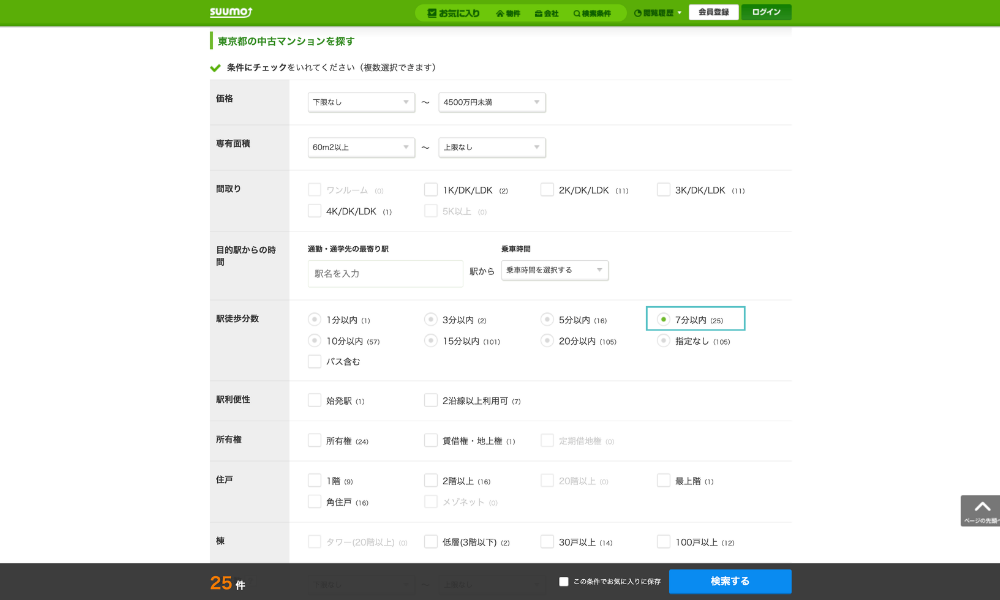Image resolution: width=1000 pixels, height=600 pixels.
Task: Click the page-top arrow button
Action: point(981,510)
